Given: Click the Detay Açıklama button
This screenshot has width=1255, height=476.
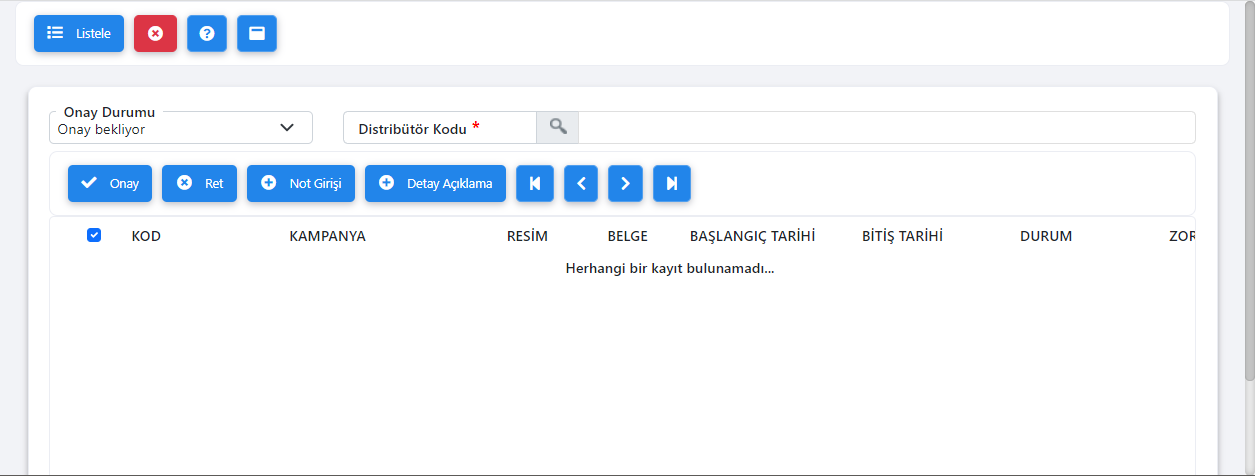Looking at the screenshot, I should tap(435, 183).
